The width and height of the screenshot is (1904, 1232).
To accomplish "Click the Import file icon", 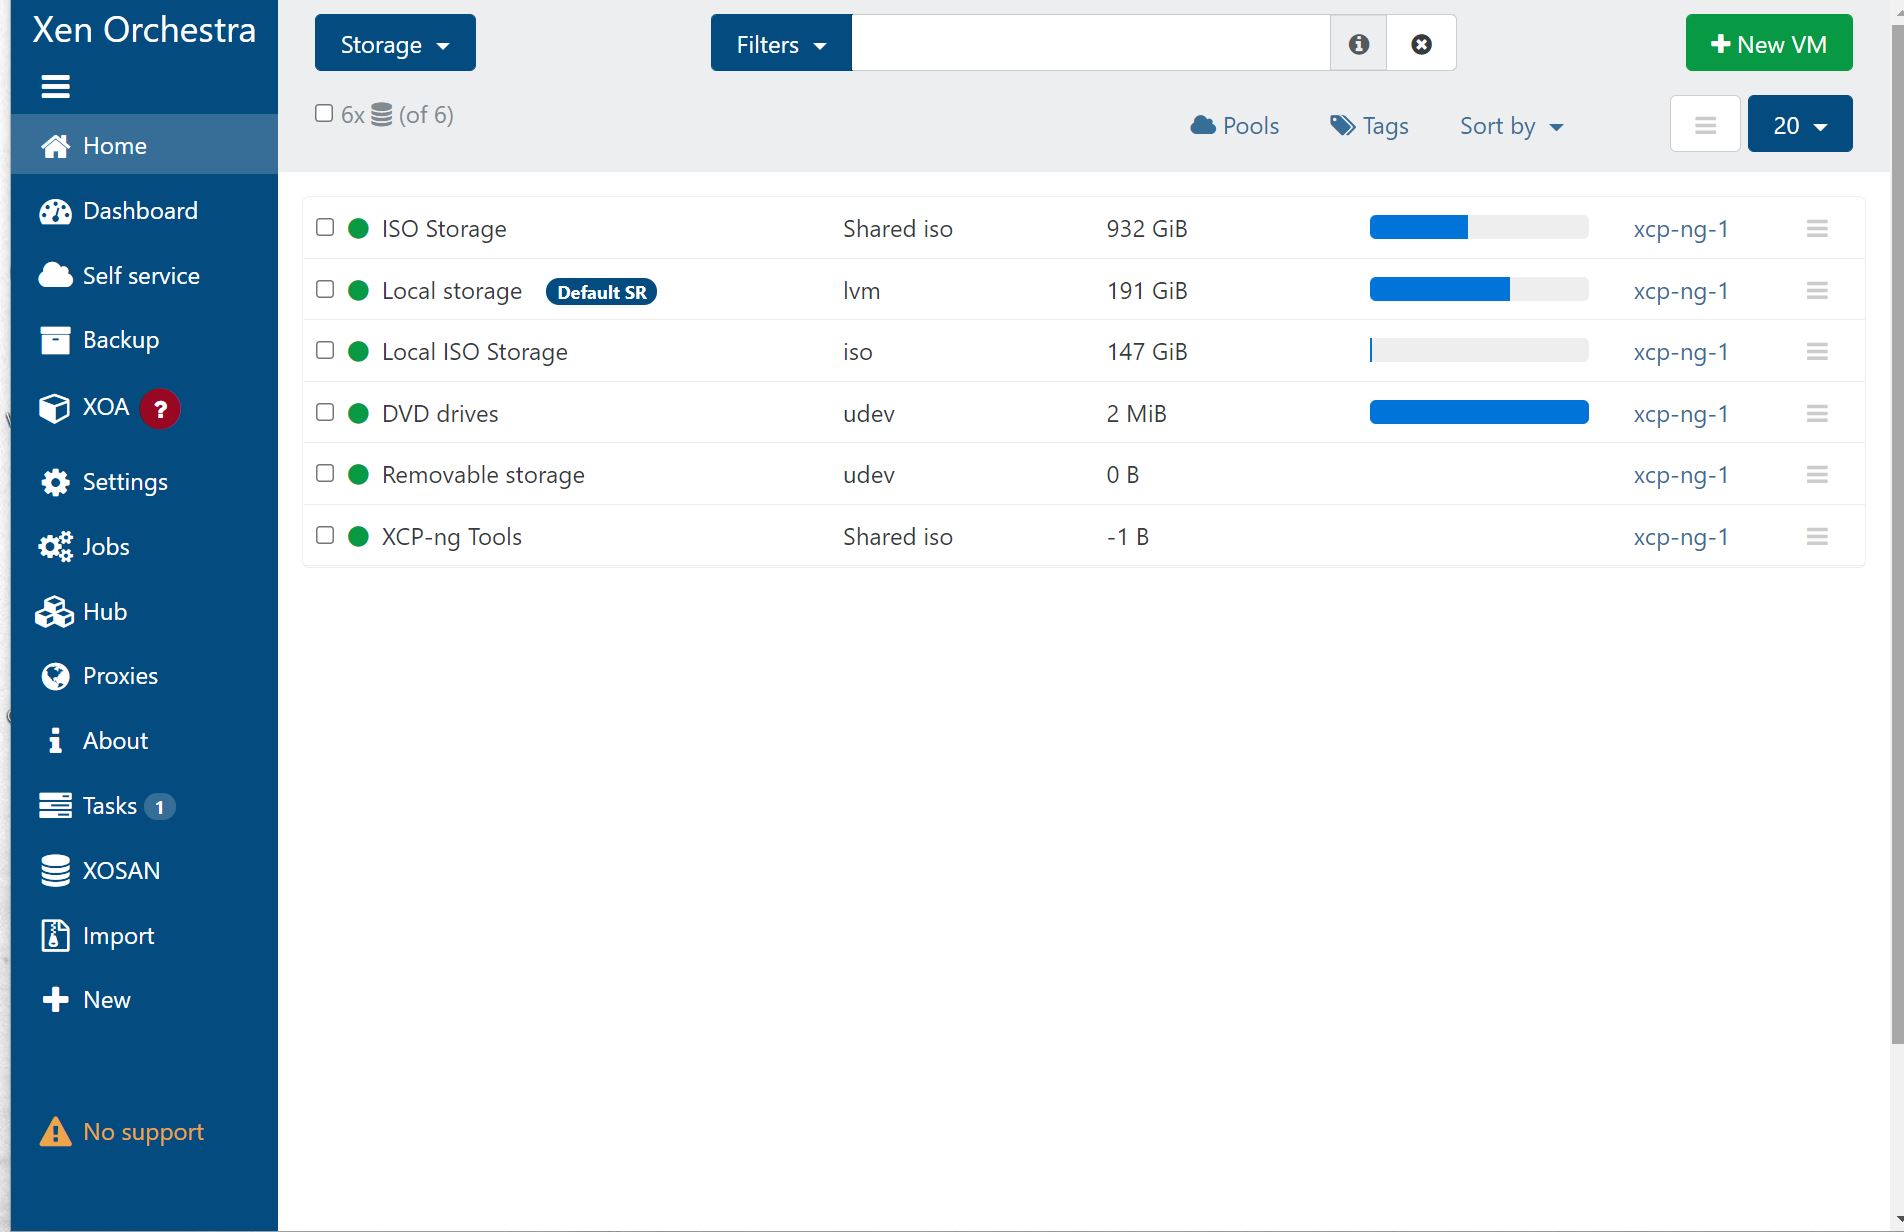I will (56, 936).
